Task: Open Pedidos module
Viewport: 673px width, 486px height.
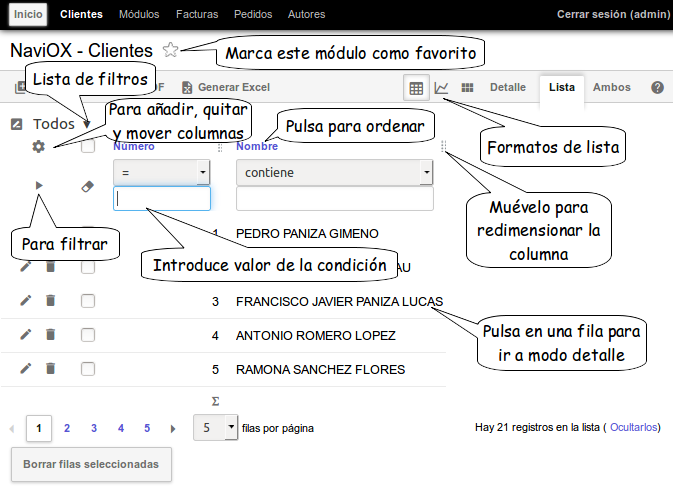Action: pos(253,14)
